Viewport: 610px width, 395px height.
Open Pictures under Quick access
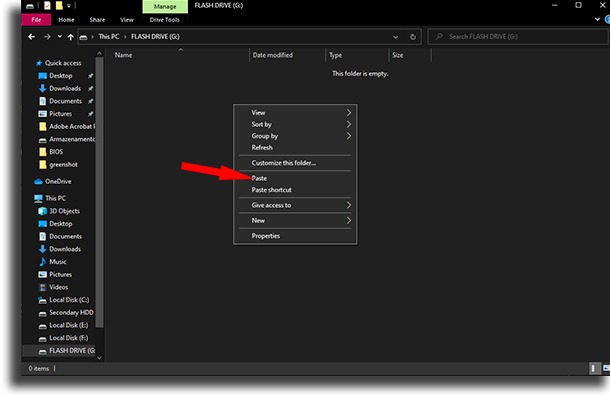pyautogui.click(x=60, y=114)
